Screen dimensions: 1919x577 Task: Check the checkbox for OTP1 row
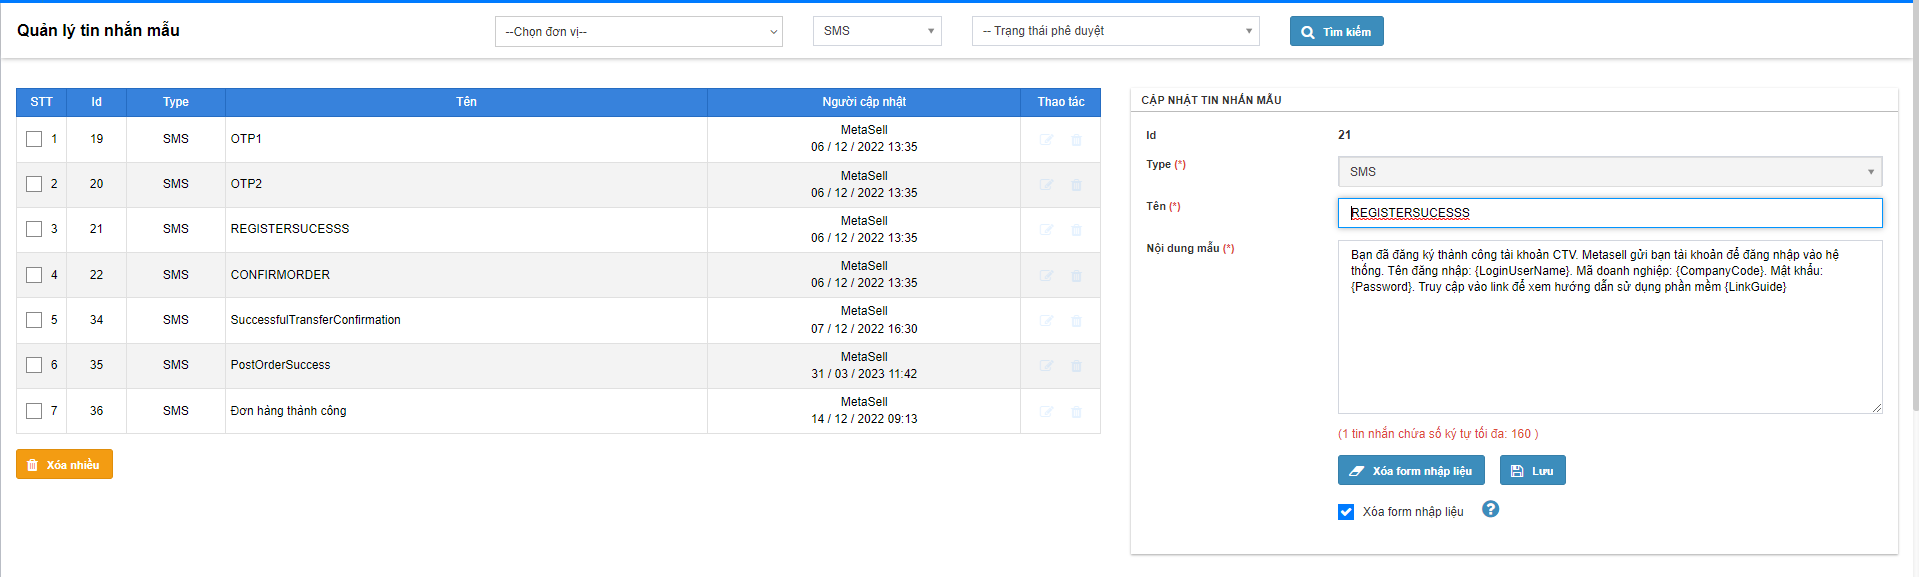coord(34,139)
